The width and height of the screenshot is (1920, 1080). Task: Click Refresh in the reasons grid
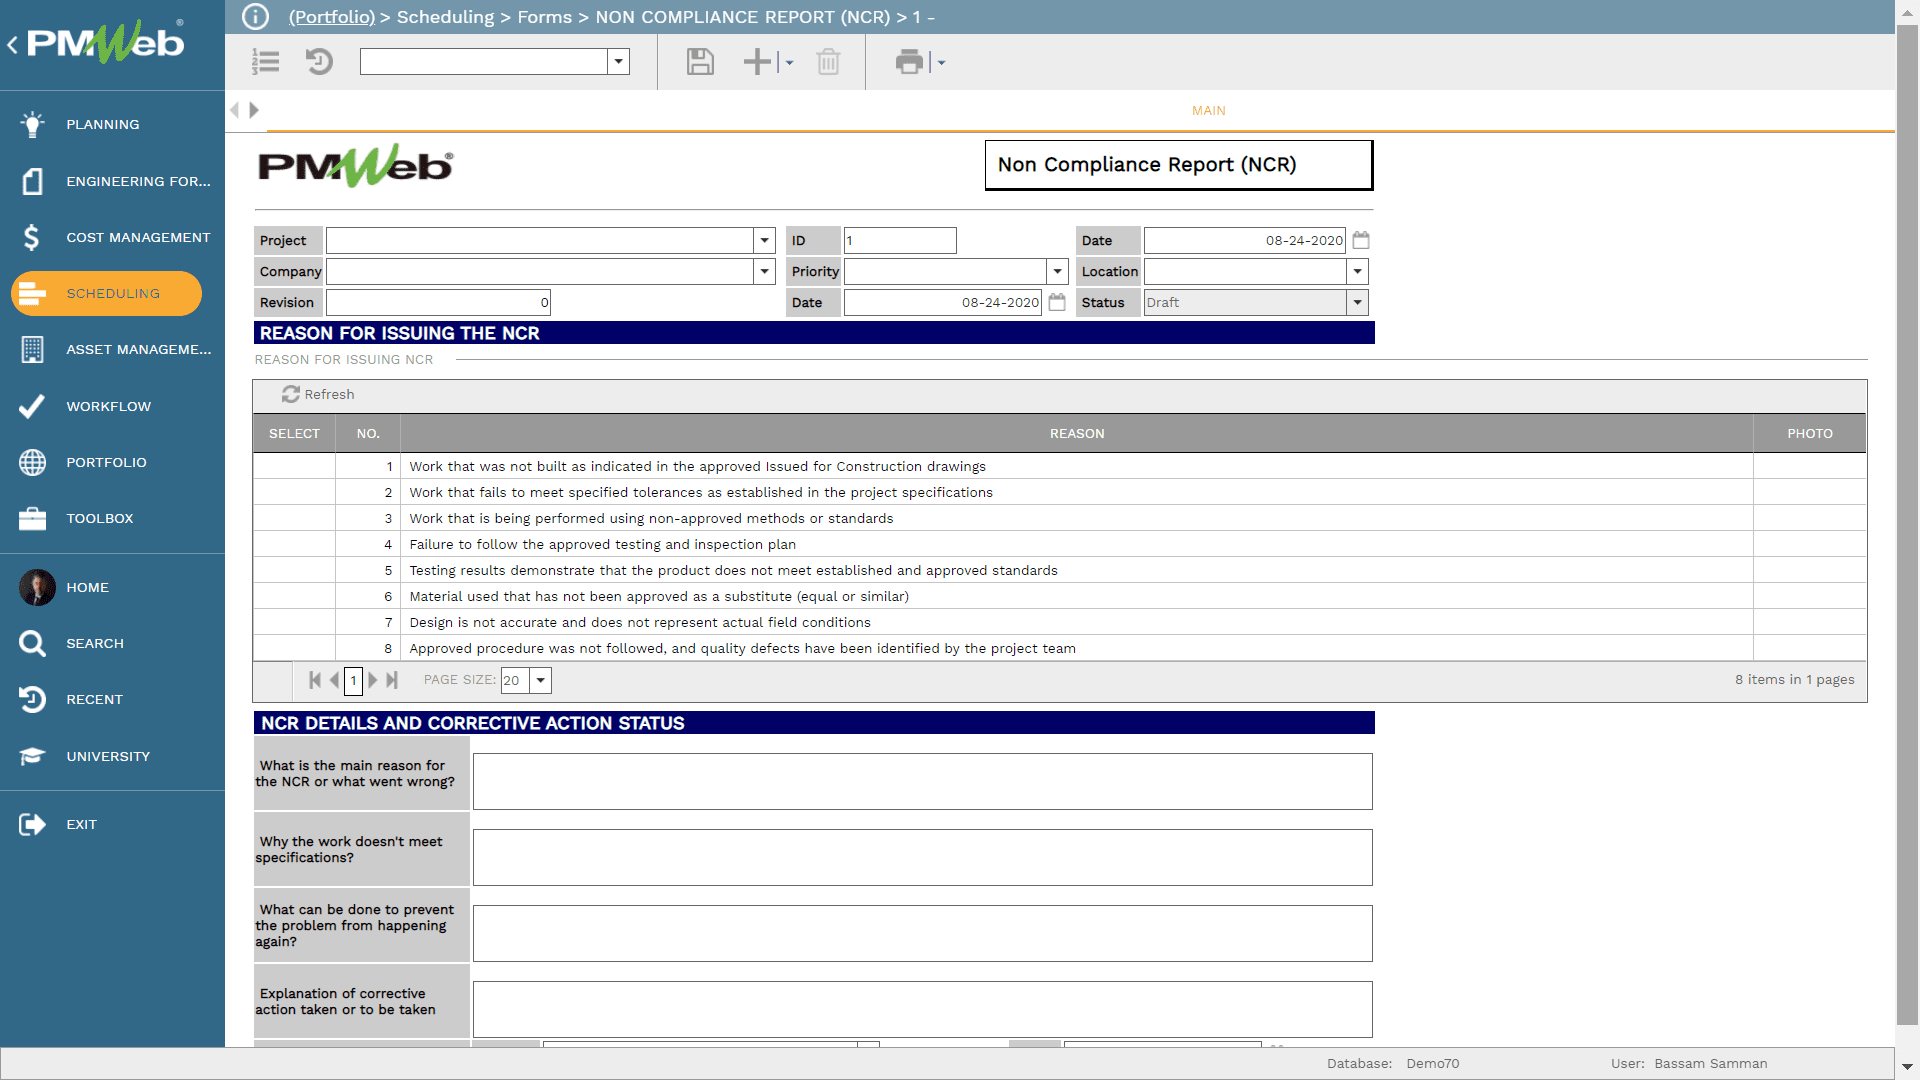coord(318,395)
